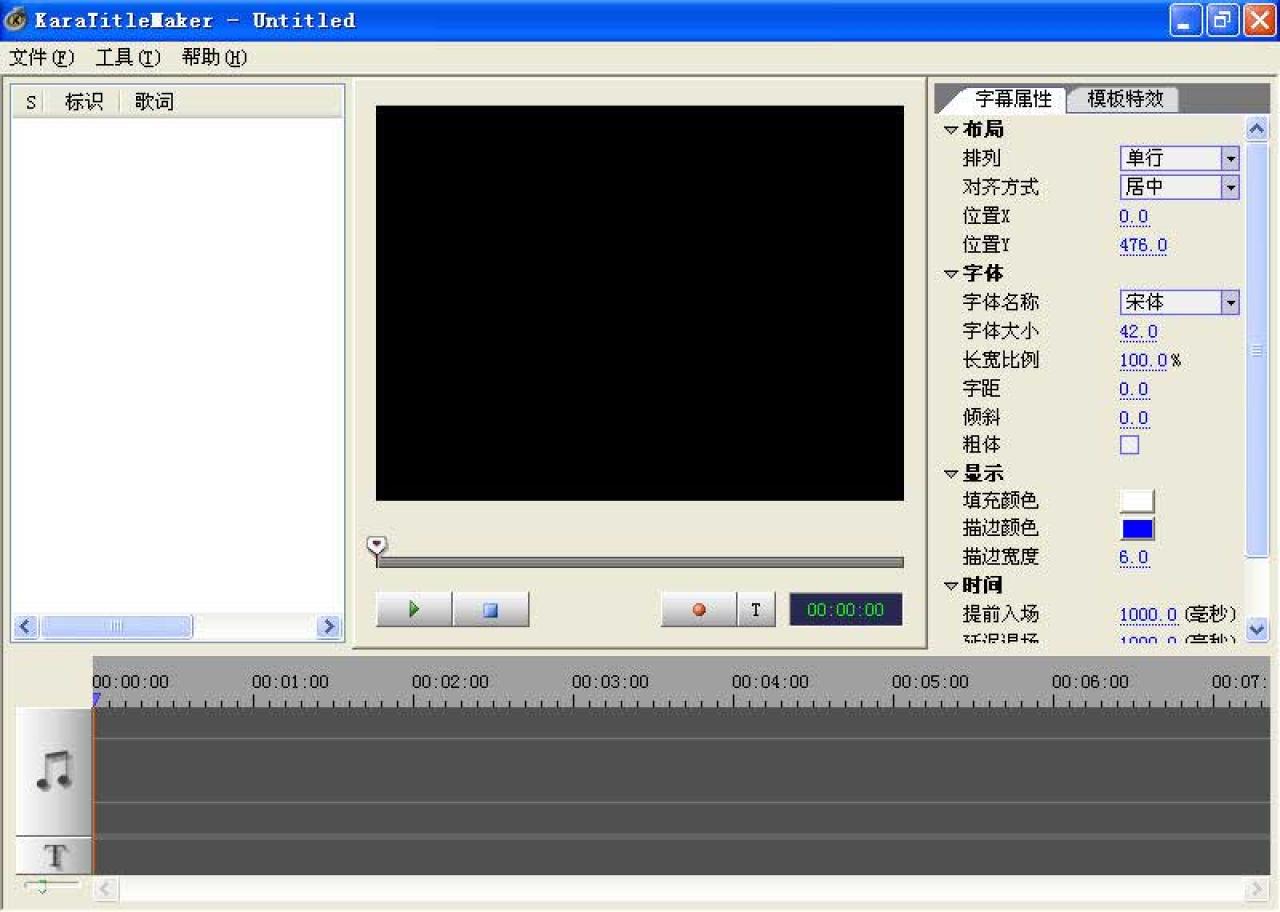1280x912 pixels.
Task: Switch to the 模板特效 tab
Action: 1122,98
